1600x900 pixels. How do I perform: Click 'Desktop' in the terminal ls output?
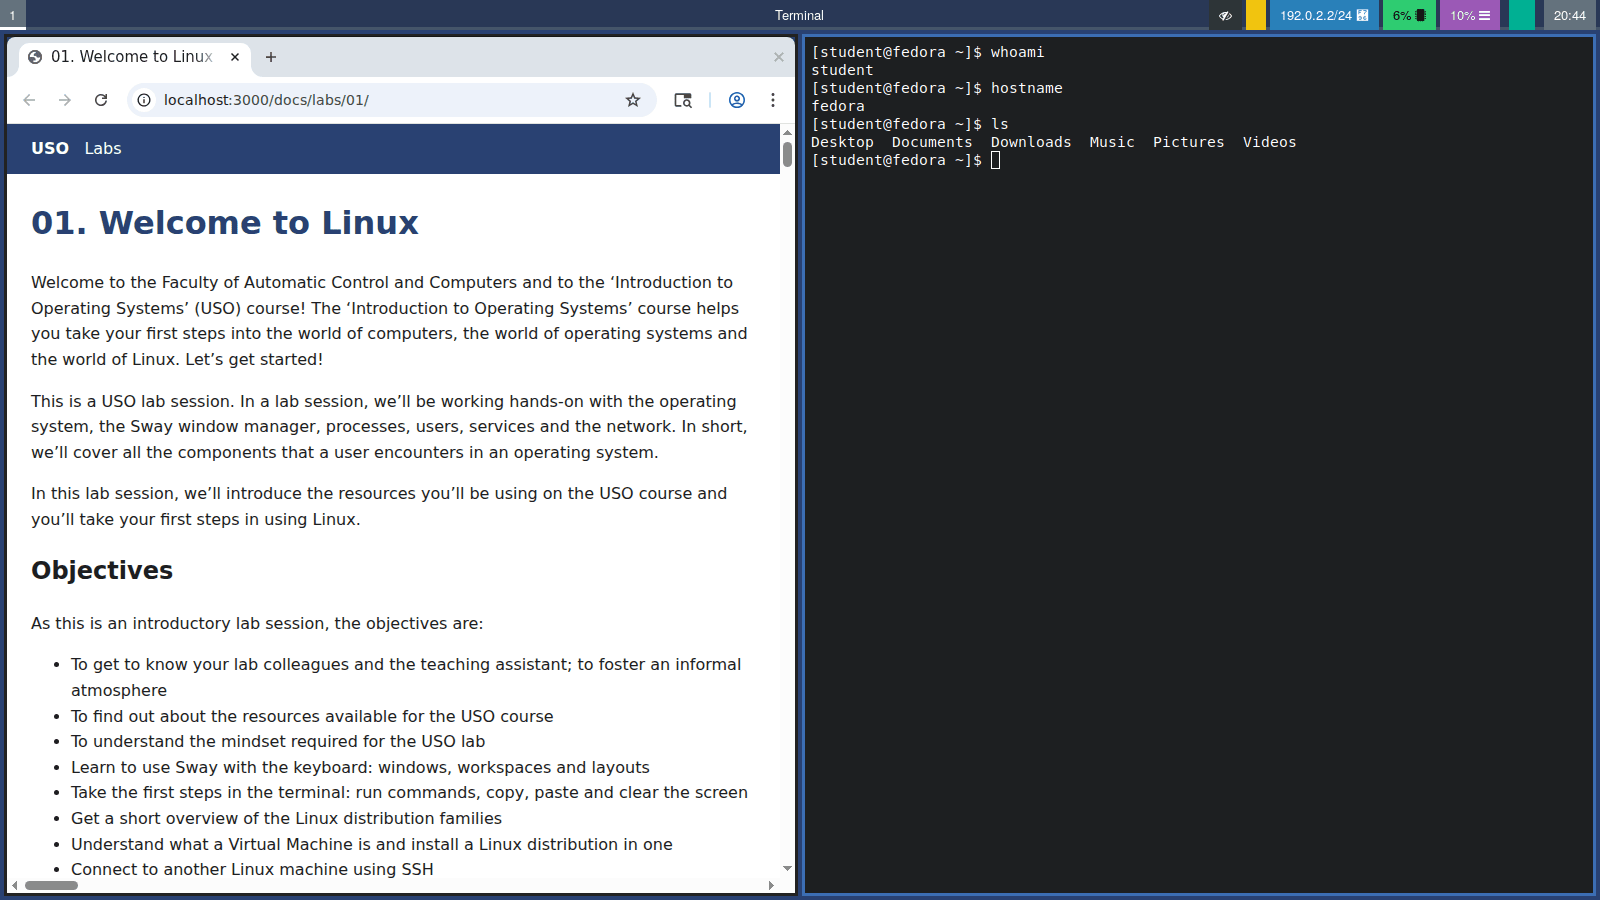pos(842,142)
